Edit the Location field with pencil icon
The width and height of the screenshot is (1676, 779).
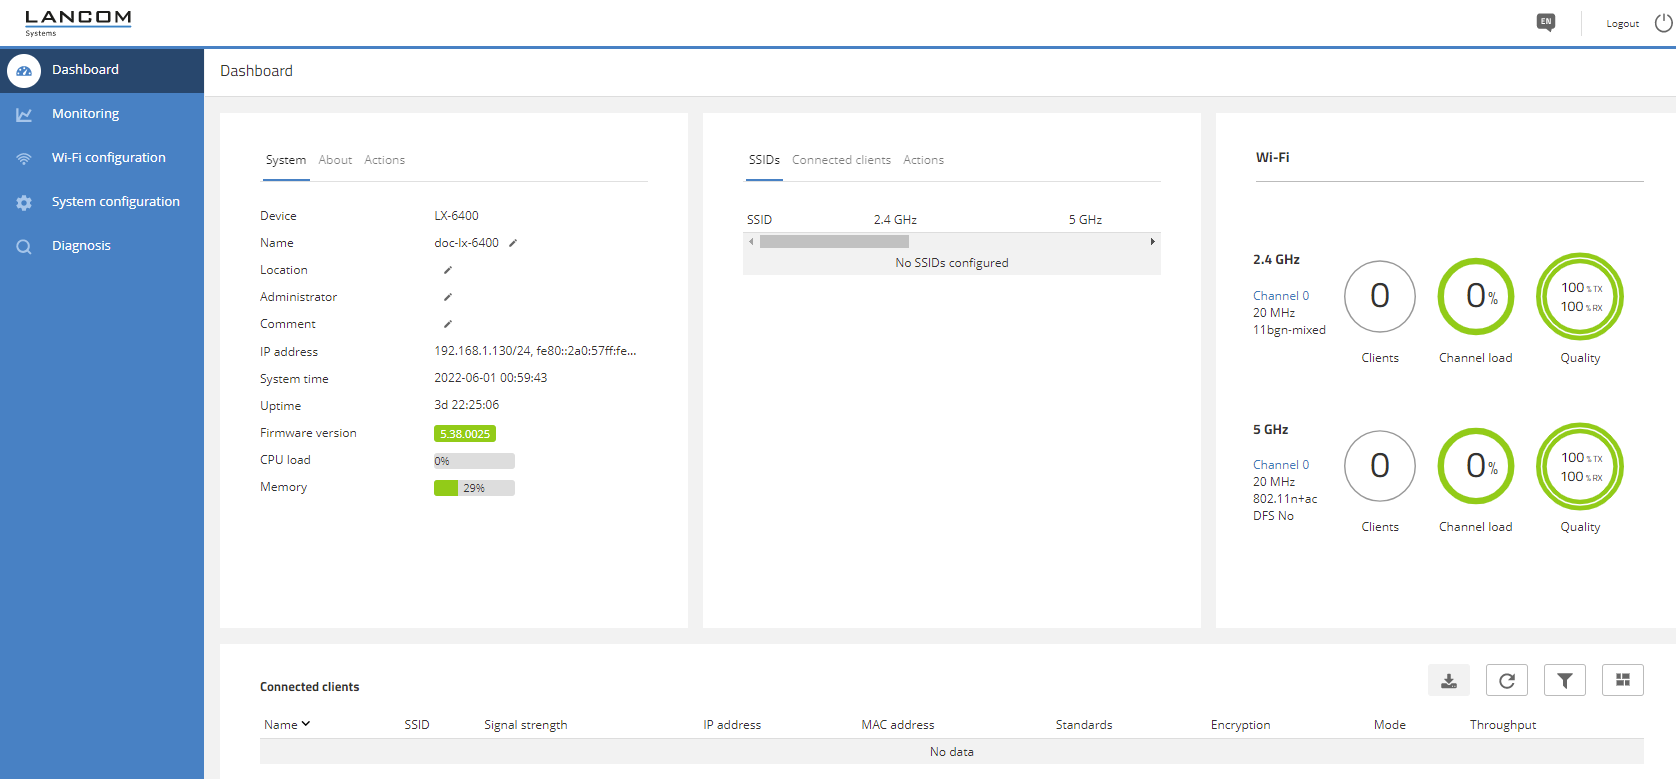[448, 270]
